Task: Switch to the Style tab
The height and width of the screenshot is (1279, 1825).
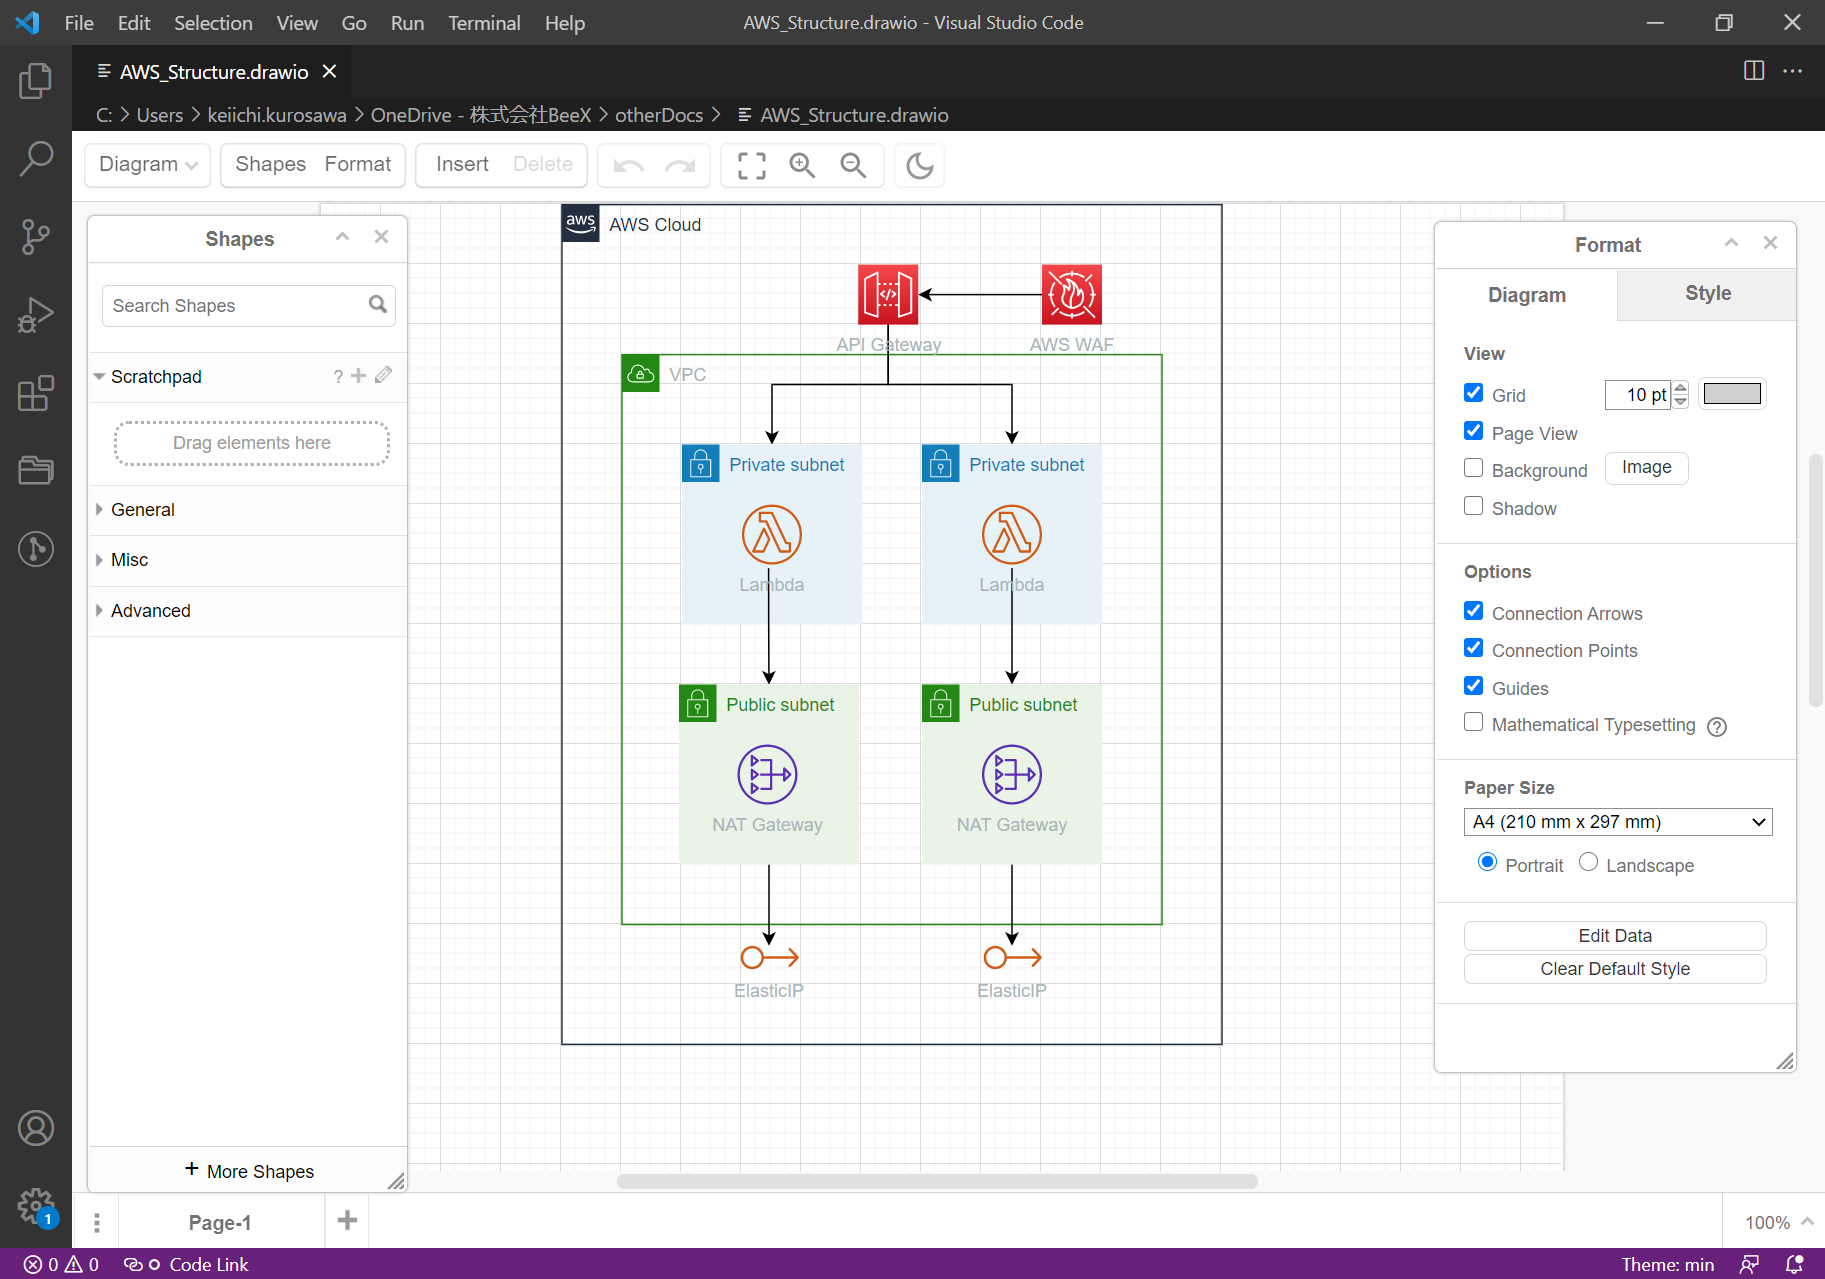Action: coord(1707,294)
